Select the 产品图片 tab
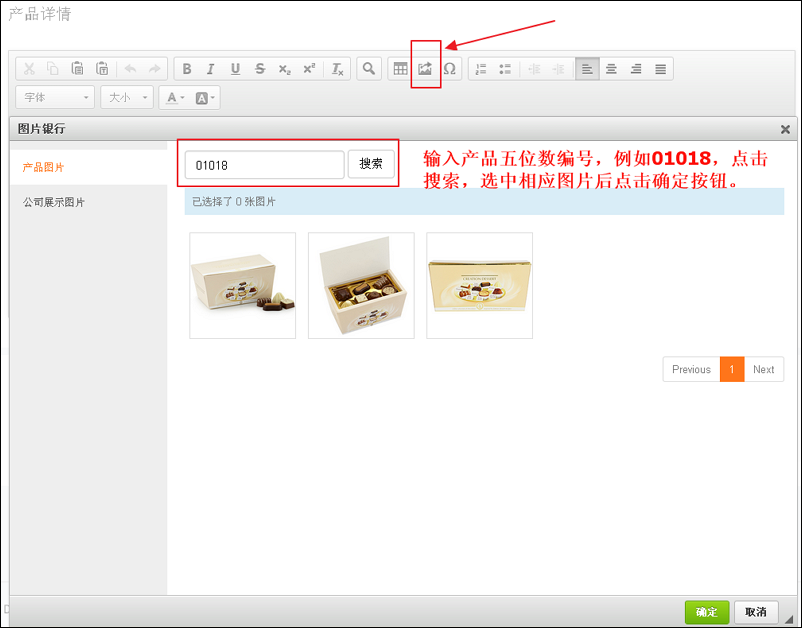This screenshot has height=628, width=802. [x=43, y=167]
